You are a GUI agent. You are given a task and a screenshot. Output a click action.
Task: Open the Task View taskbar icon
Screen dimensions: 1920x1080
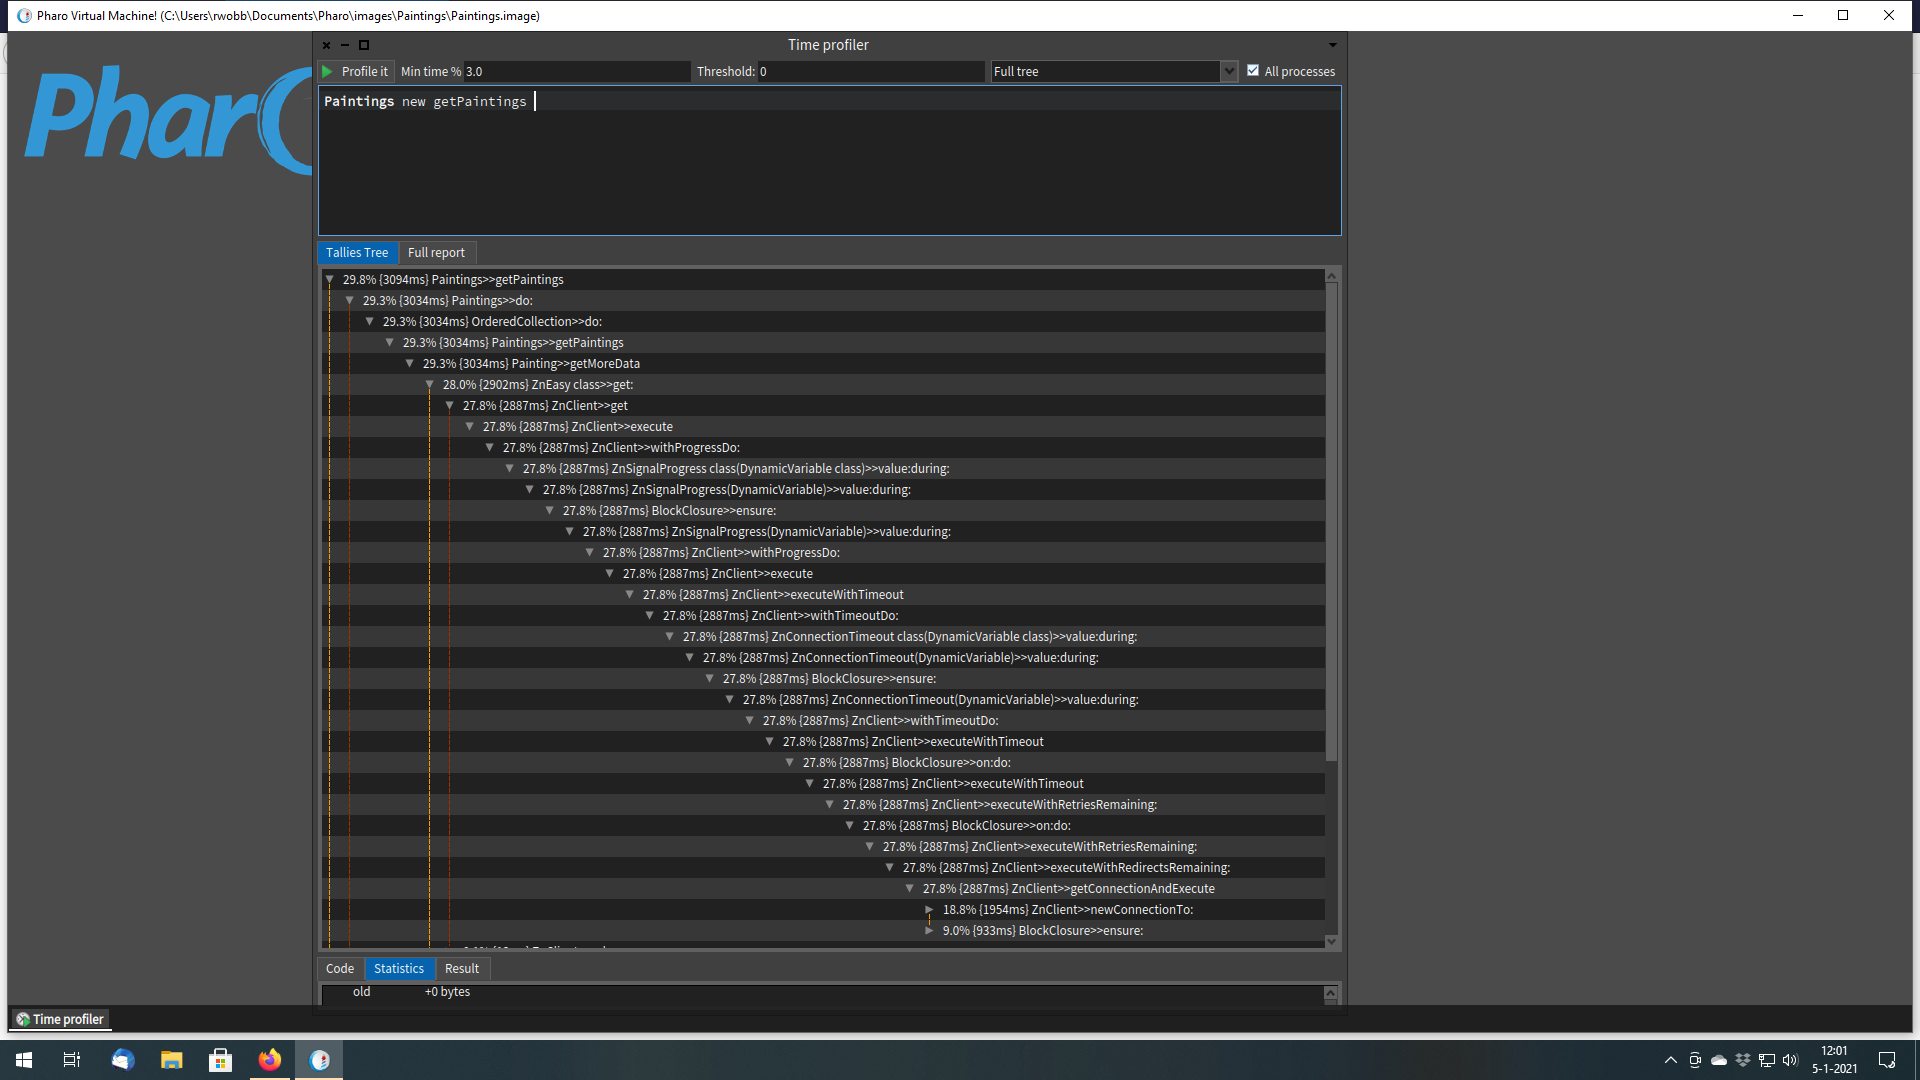(x=72, y=1060)
